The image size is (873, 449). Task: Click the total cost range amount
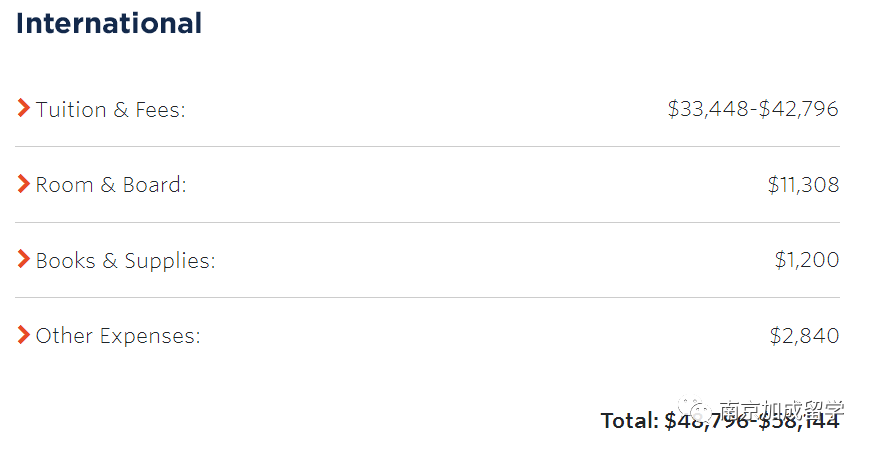click(x=752, y=421)
